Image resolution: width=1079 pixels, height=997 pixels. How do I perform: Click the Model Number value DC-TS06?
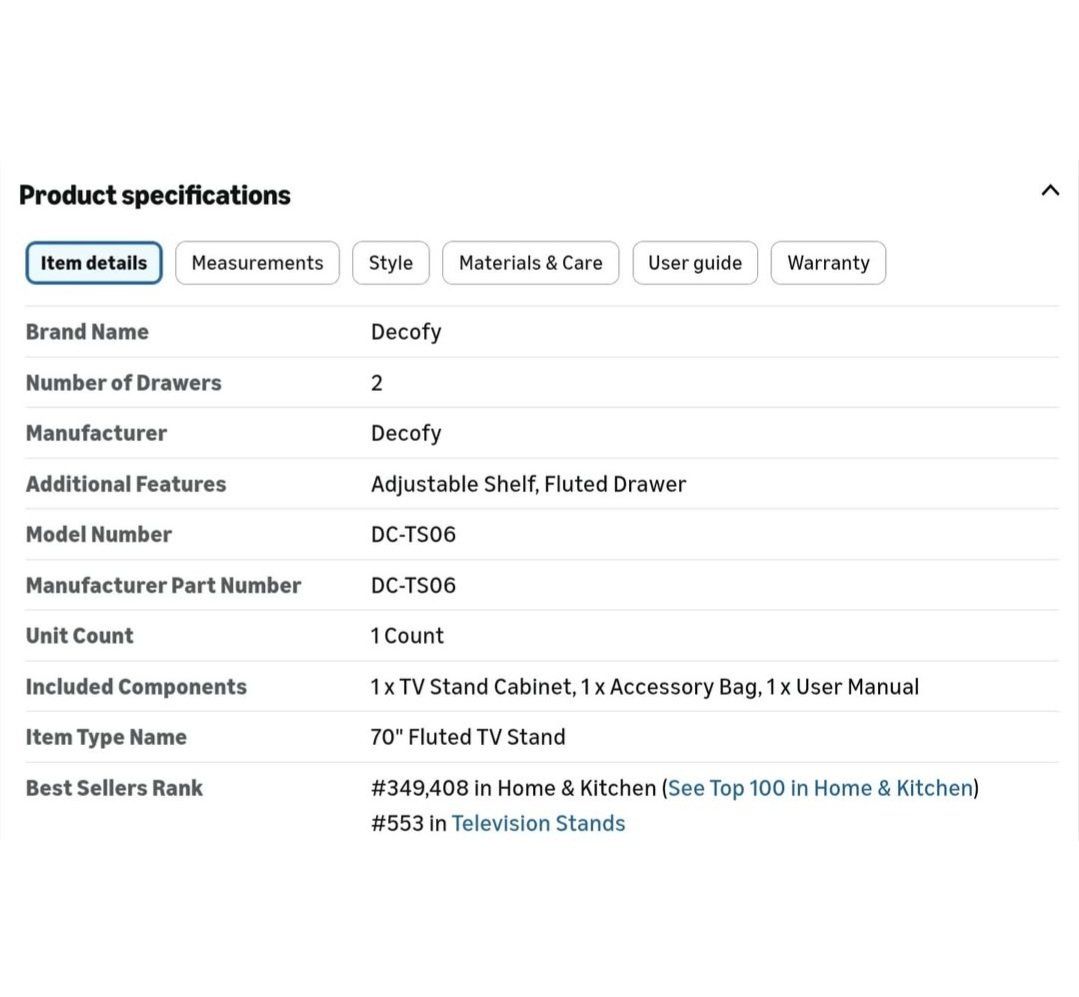(x=414, y=535)
